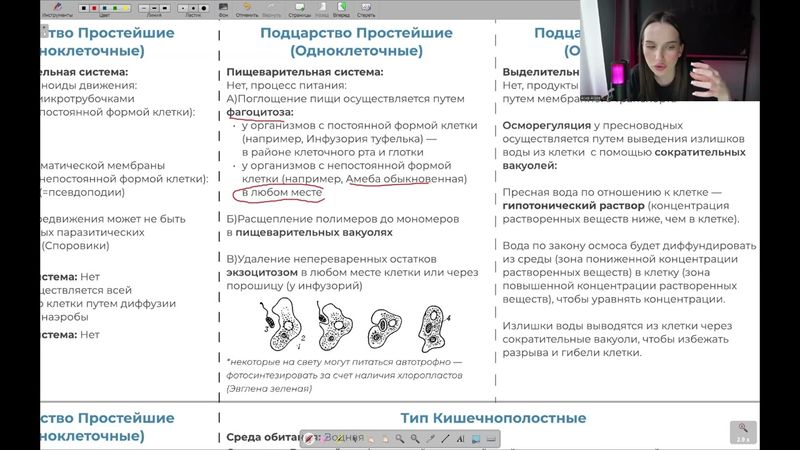Click the Стереть erase page button
This screenshot has height=450, width=800.
(x=366, y=9)
